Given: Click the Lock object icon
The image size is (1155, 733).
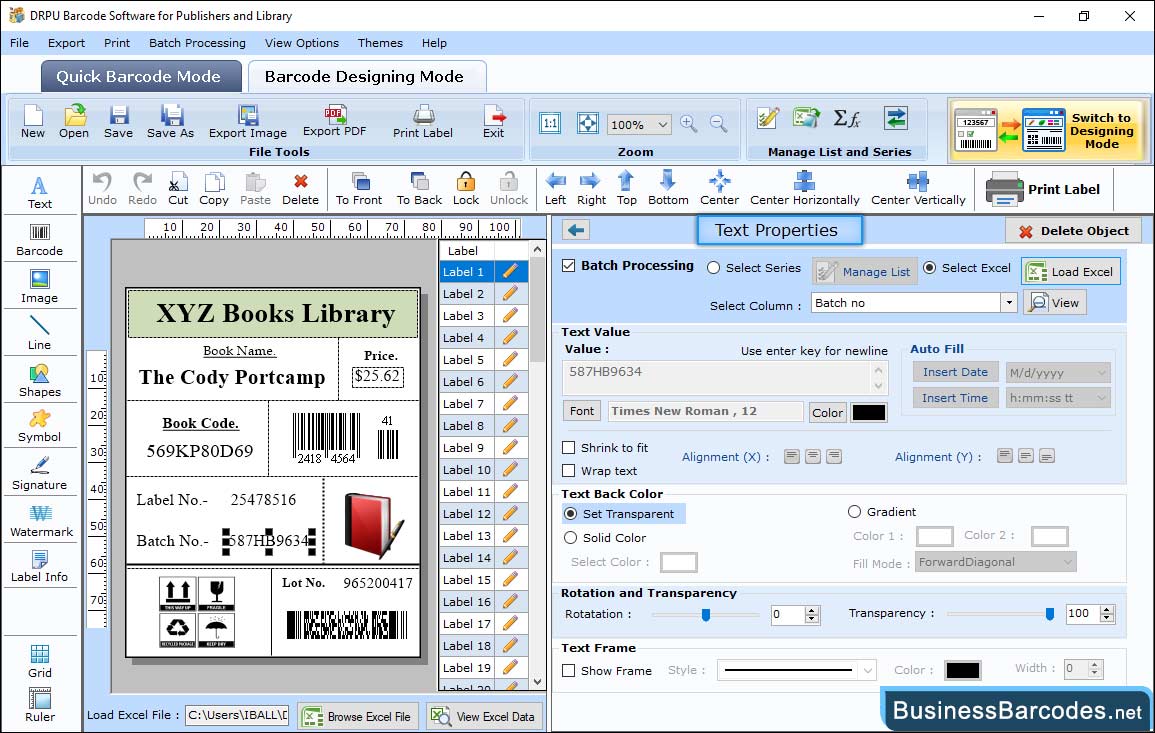Looking at the screenshot, I should coord(466,189).
